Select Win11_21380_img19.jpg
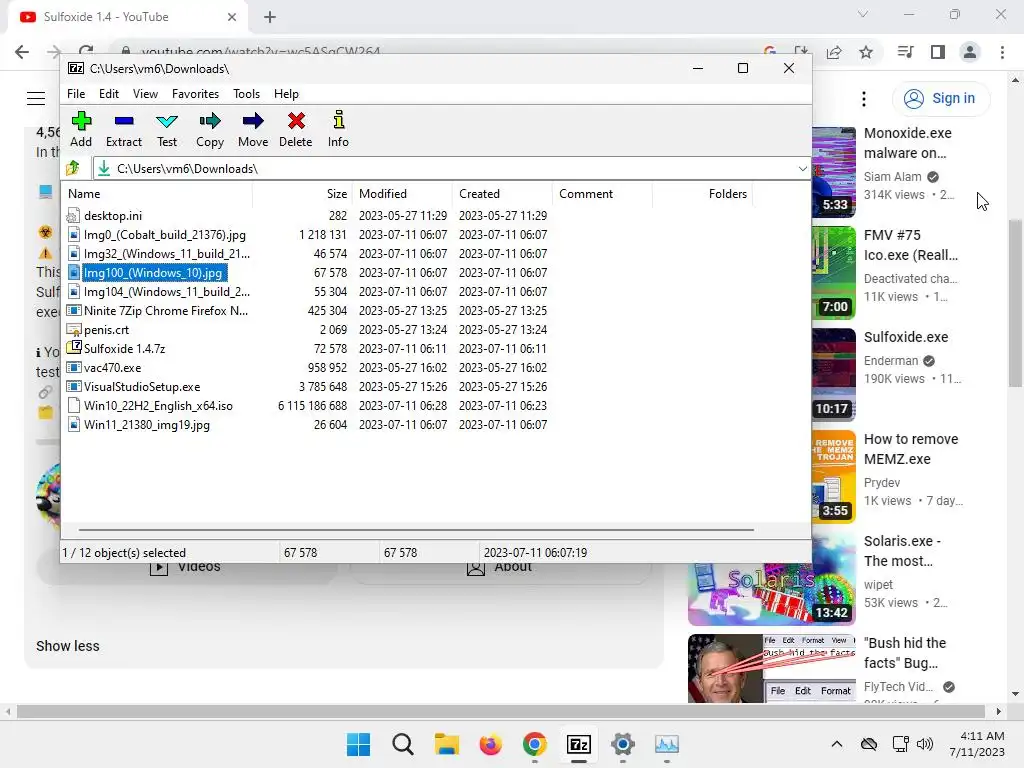This screenshot has height=768, width=1024. [x=147, y=424]
